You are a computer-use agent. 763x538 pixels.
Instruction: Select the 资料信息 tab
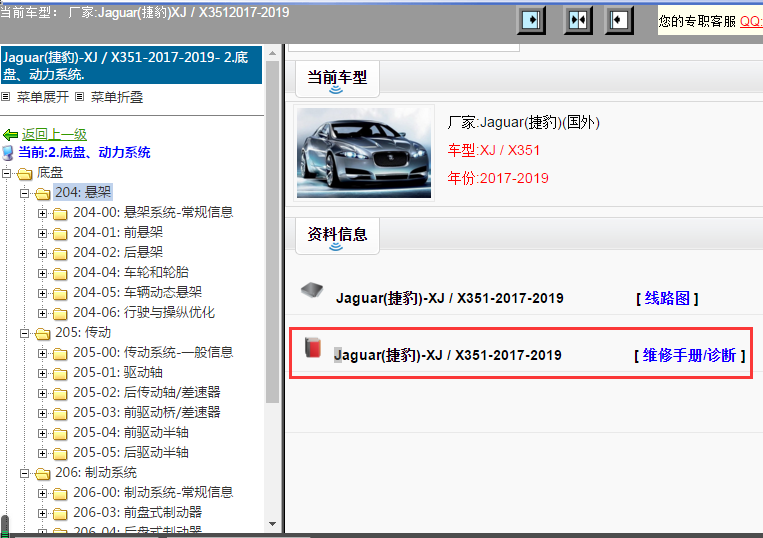[x=337, y=236]
